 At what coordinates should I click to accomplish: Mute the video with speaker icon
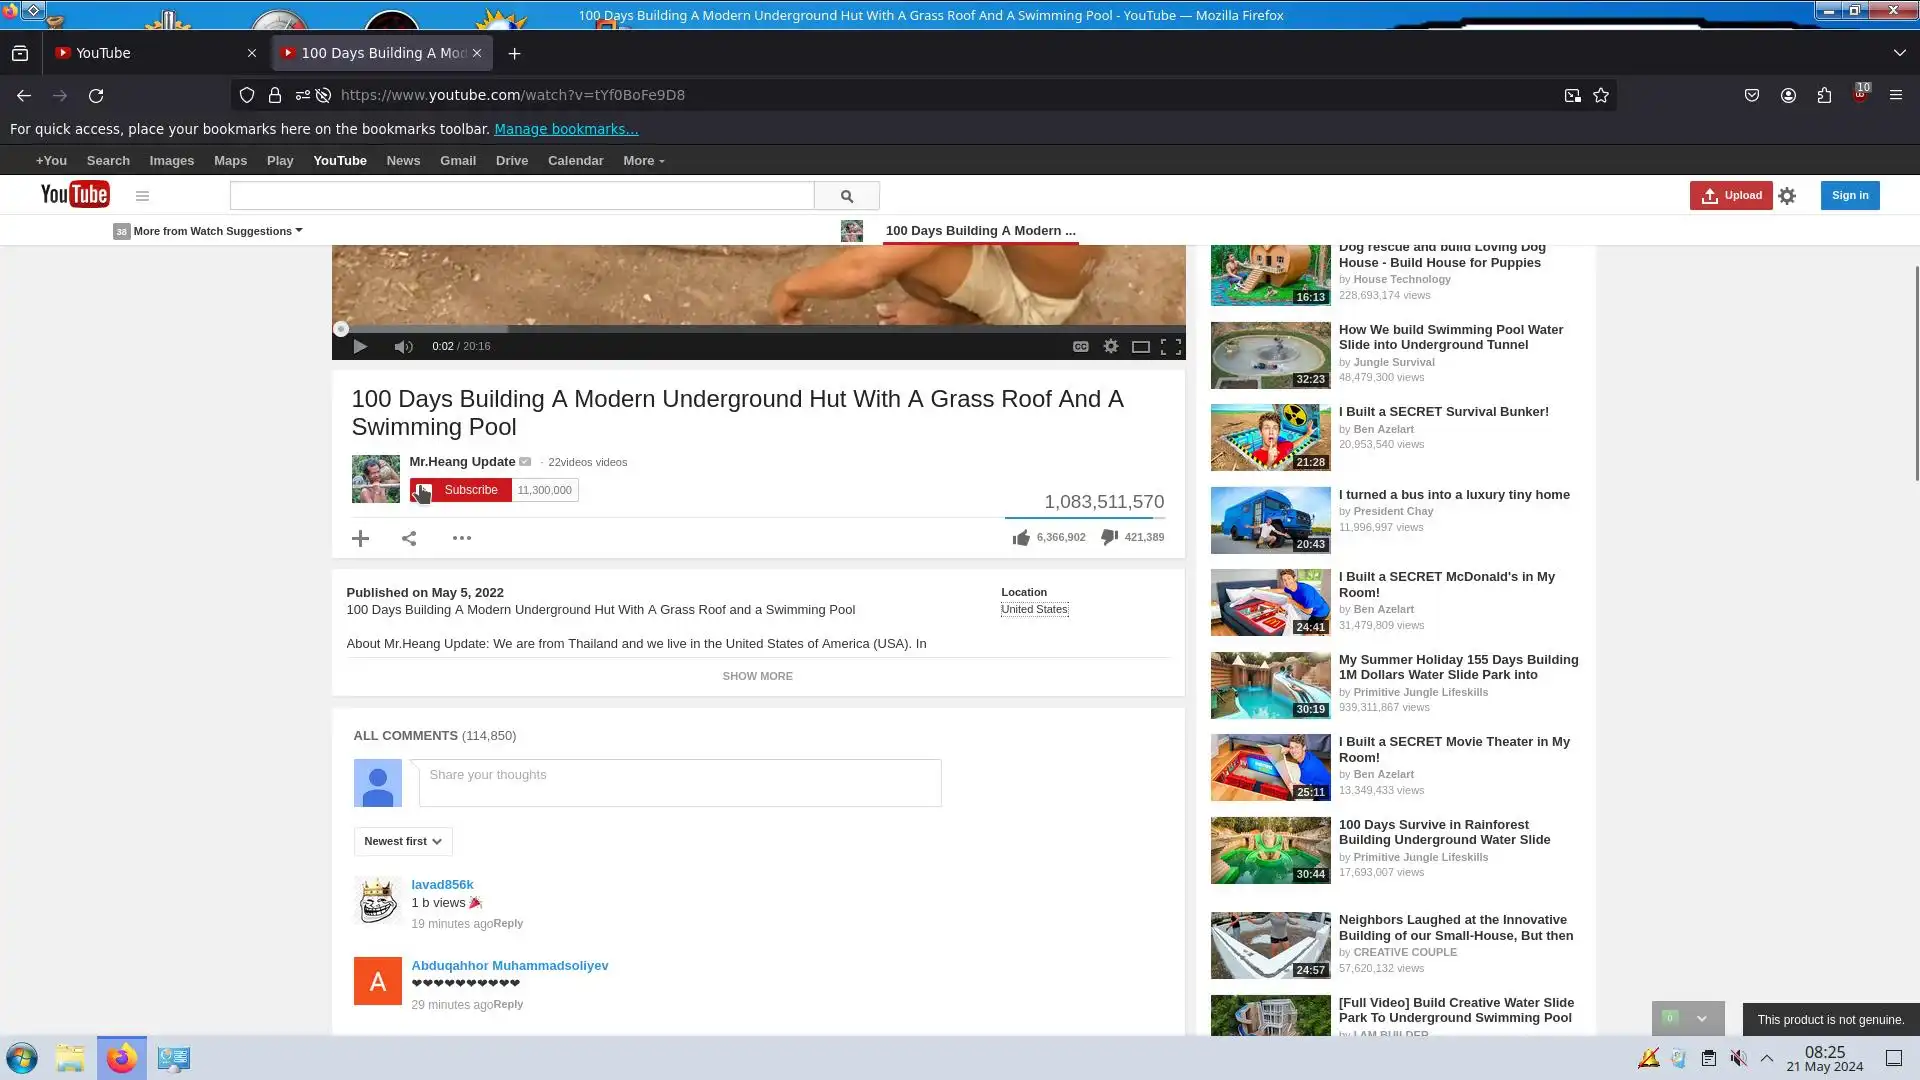[x=403, y=346]
